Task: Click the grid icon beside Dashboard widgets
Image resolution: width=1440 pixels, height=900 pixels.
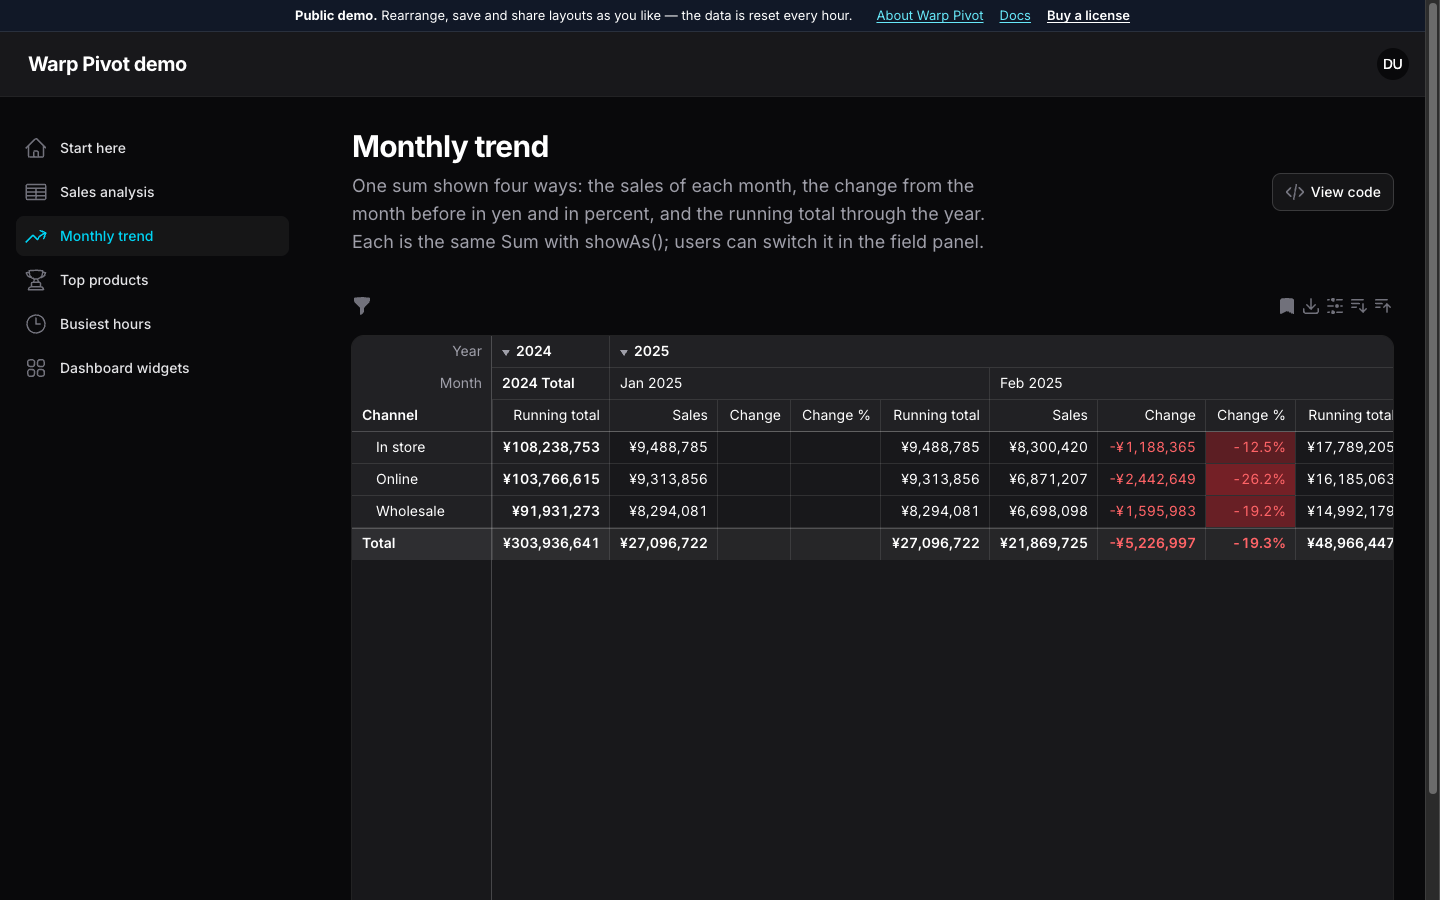Action: coord(36,368)
